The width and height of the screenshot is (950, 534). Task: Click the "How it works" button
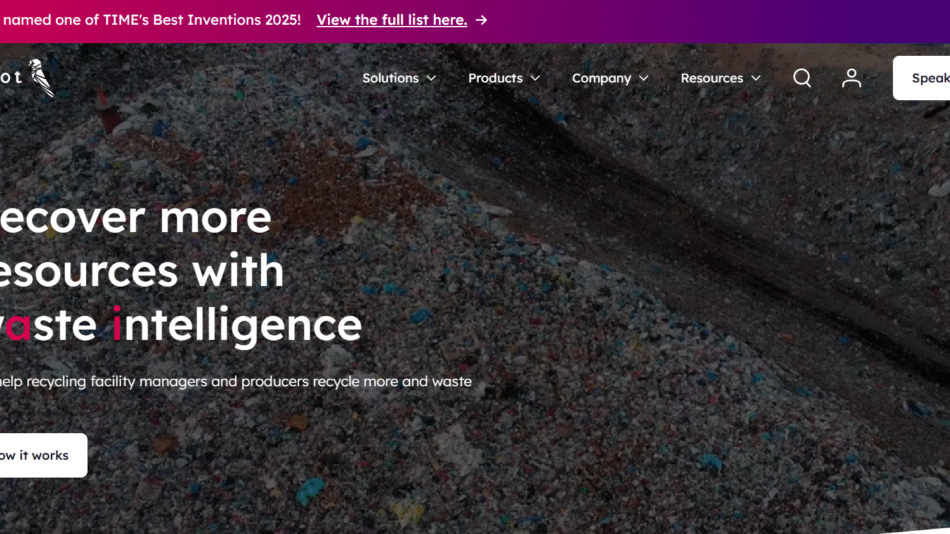44,455
